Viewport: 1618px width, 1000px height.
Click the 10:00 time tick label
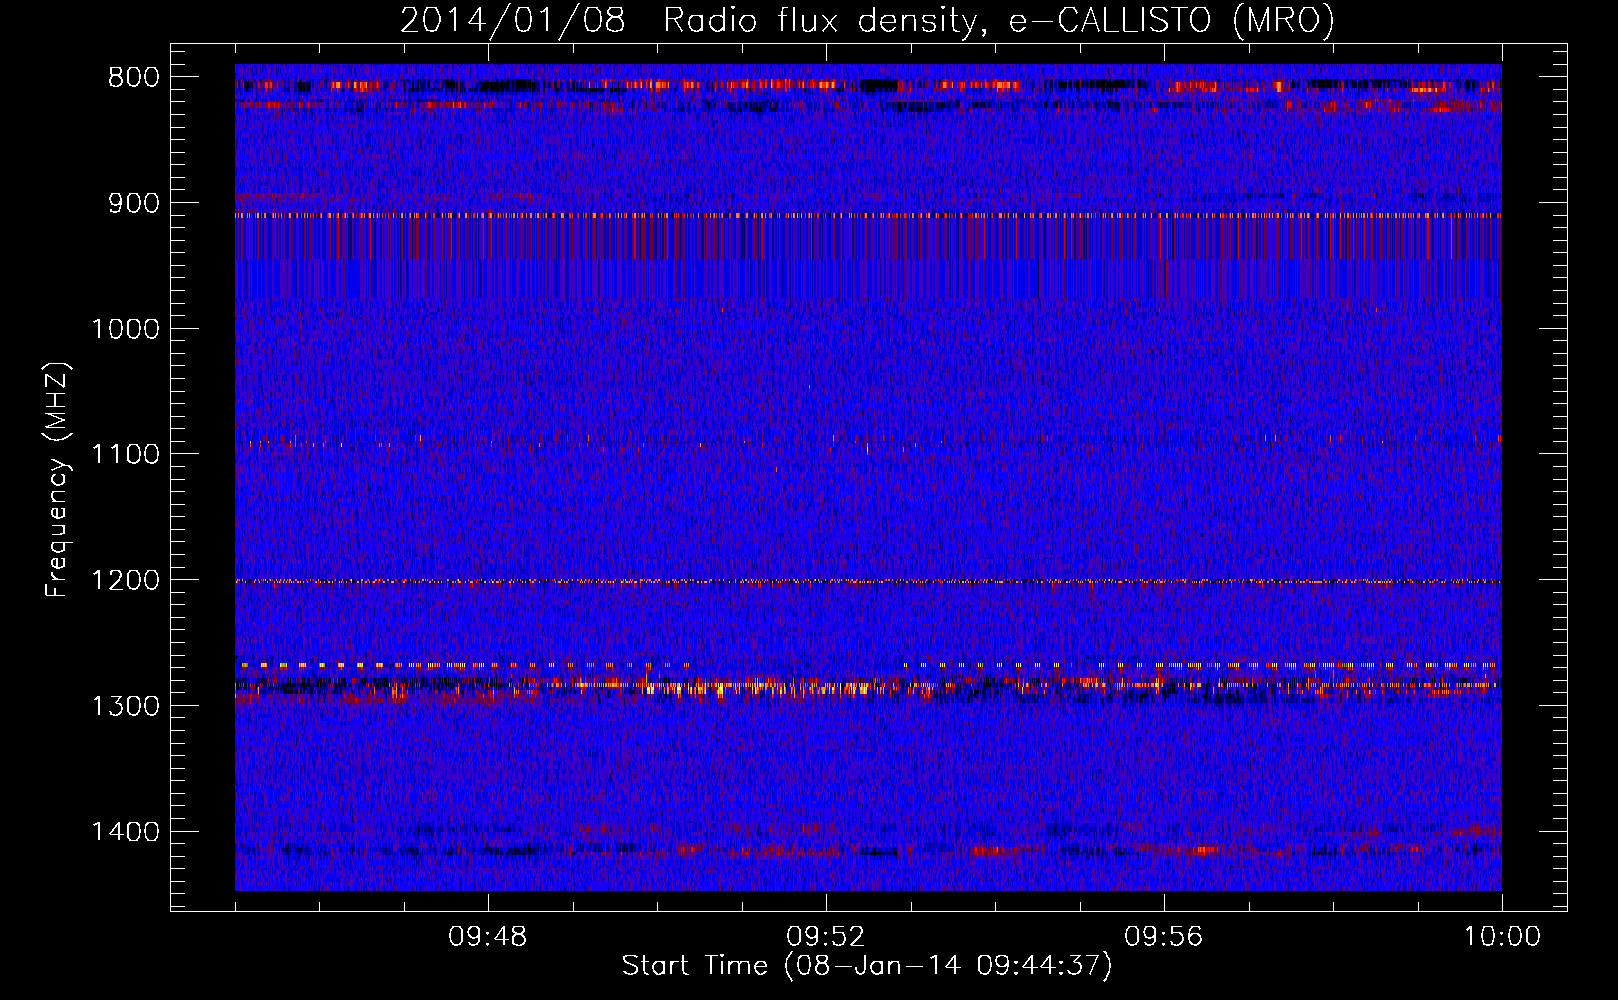1502,937
